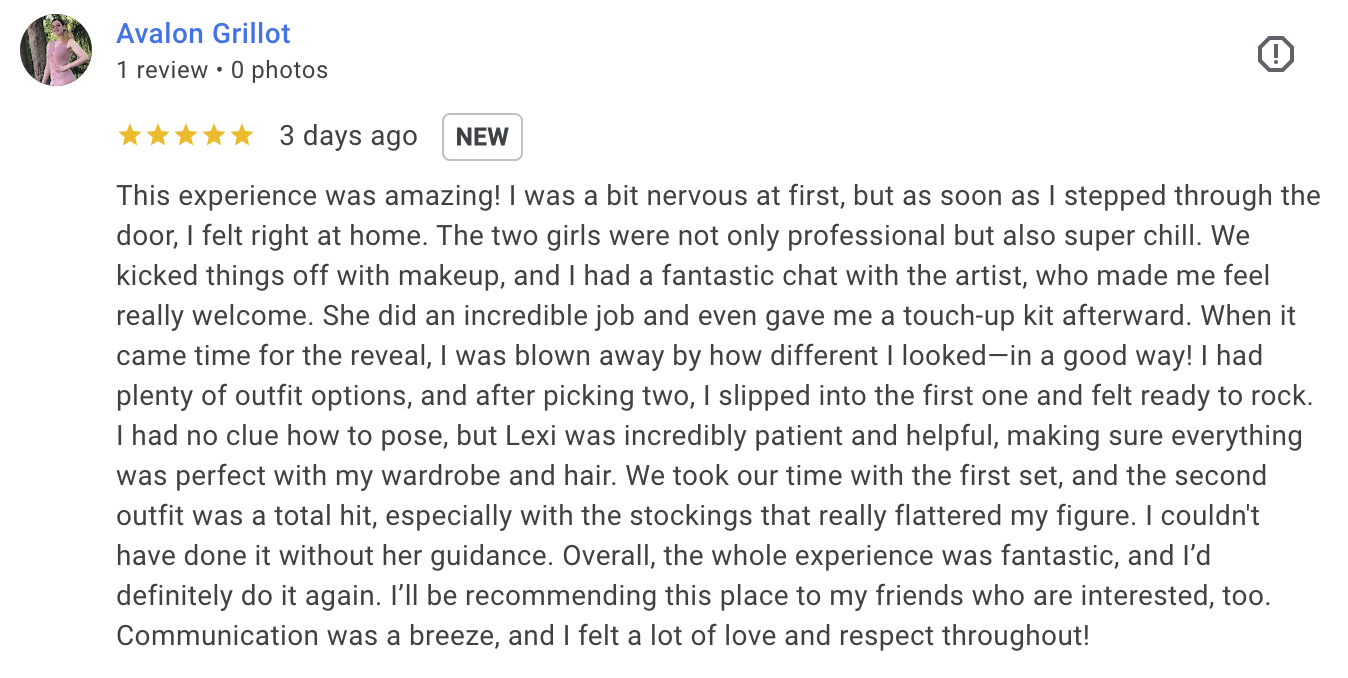Image resolution: width=1348 pixels, height=678 pixels.
Task: Click the report review flag icon
Action: pos(1275,54)
